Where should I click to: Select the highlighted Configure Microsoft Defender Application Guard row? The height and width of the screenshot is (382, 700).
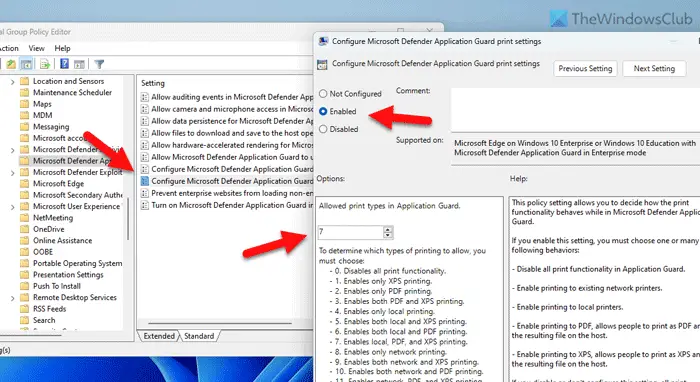point(227,181)
